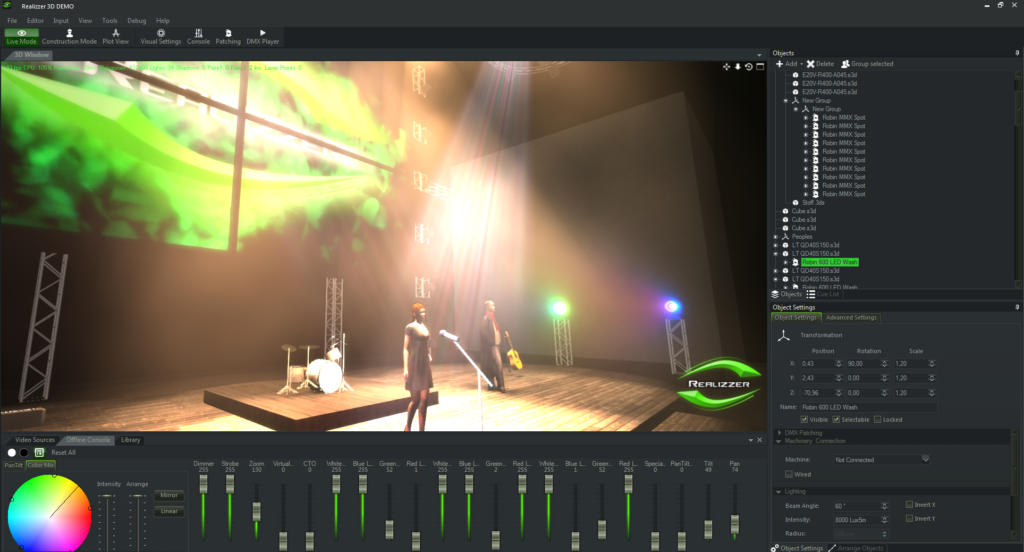This screenshot has height=552, width=1024.
Task: Switch to Live Mode
Action: (x=21, y=37)
